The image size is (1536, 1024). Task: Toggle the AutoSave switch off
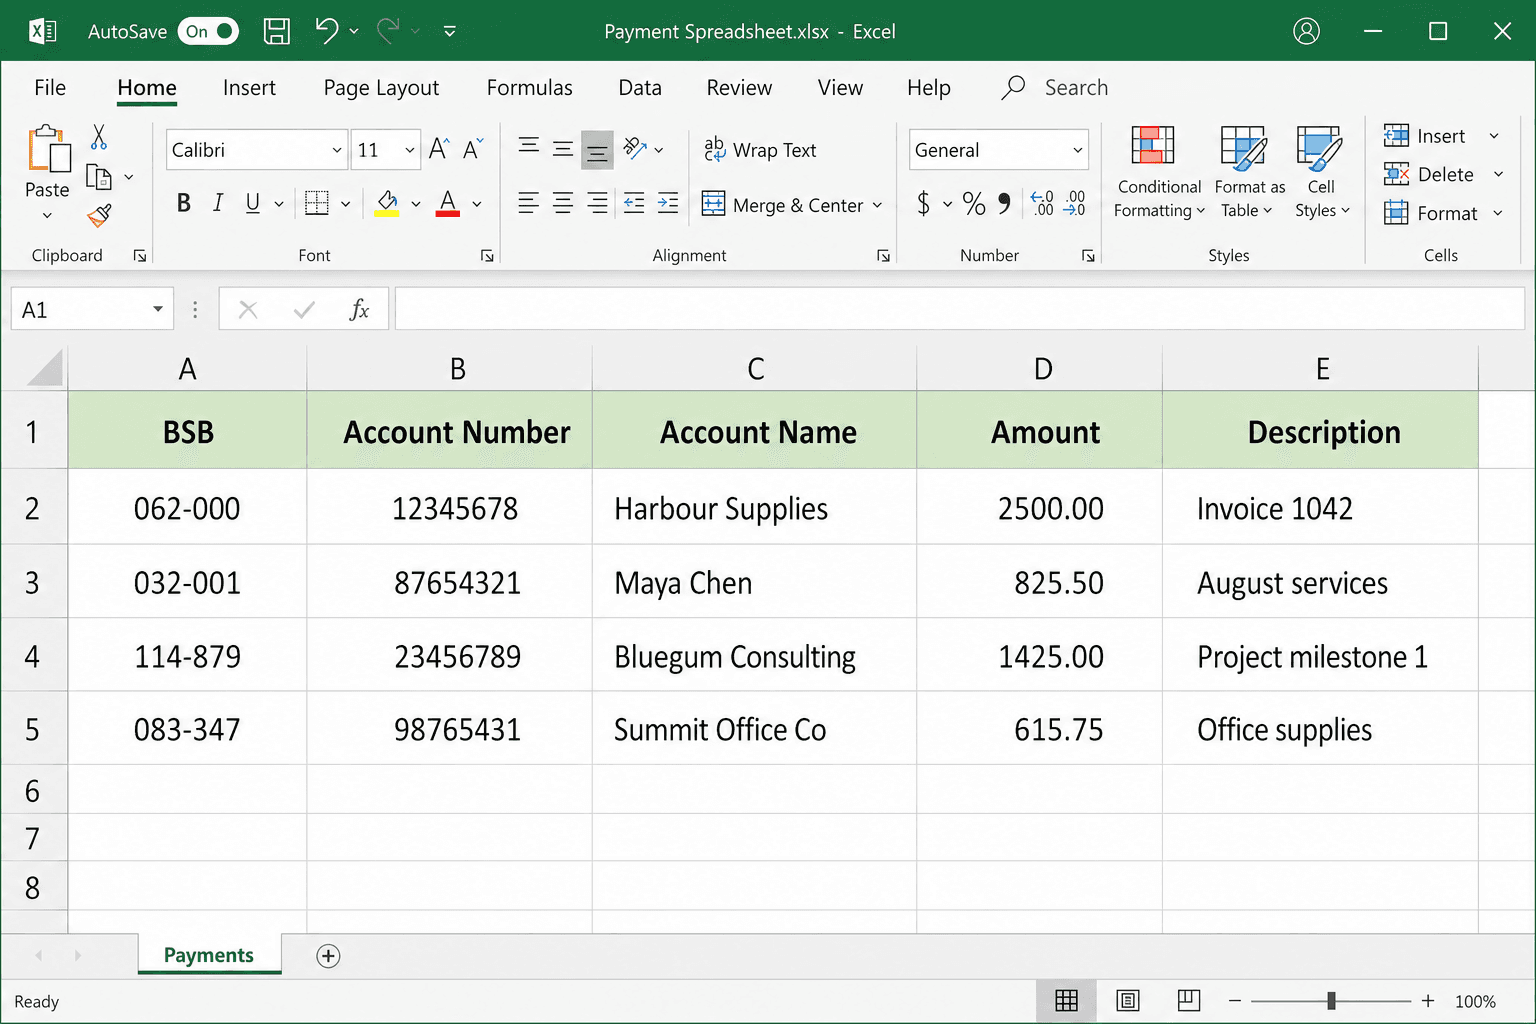click(208, 31)
